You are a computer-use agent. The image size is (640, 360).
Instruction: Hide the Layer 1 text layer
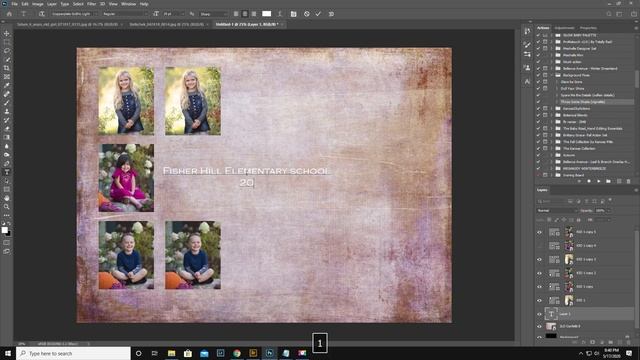point(539,314)
